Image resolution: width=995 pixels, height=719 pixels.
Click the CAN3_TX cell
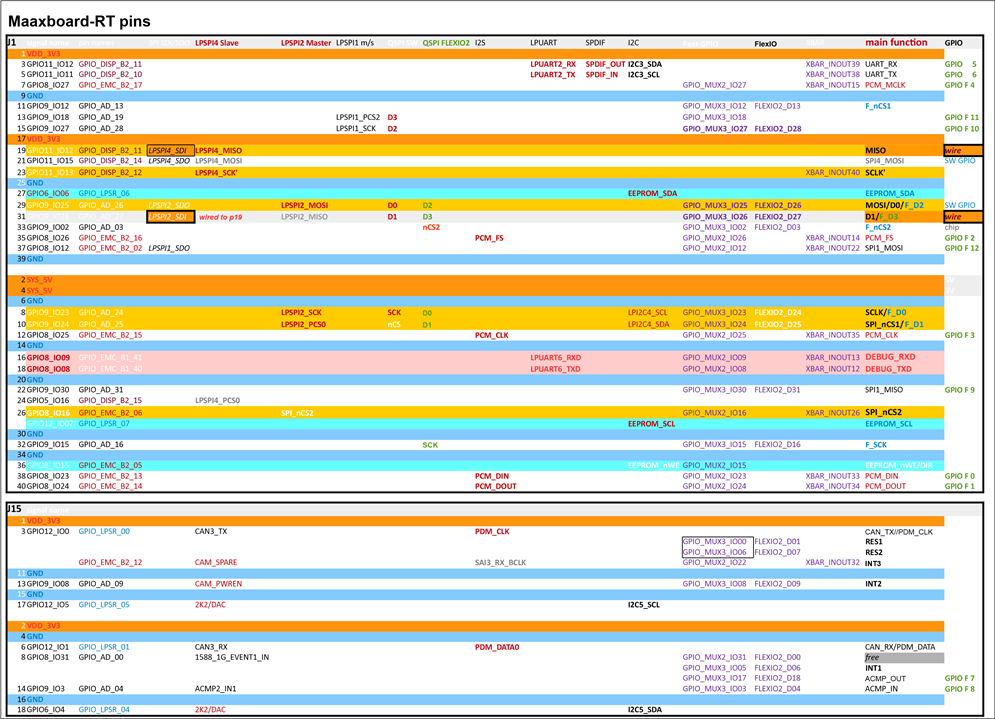tap(211, 531)
